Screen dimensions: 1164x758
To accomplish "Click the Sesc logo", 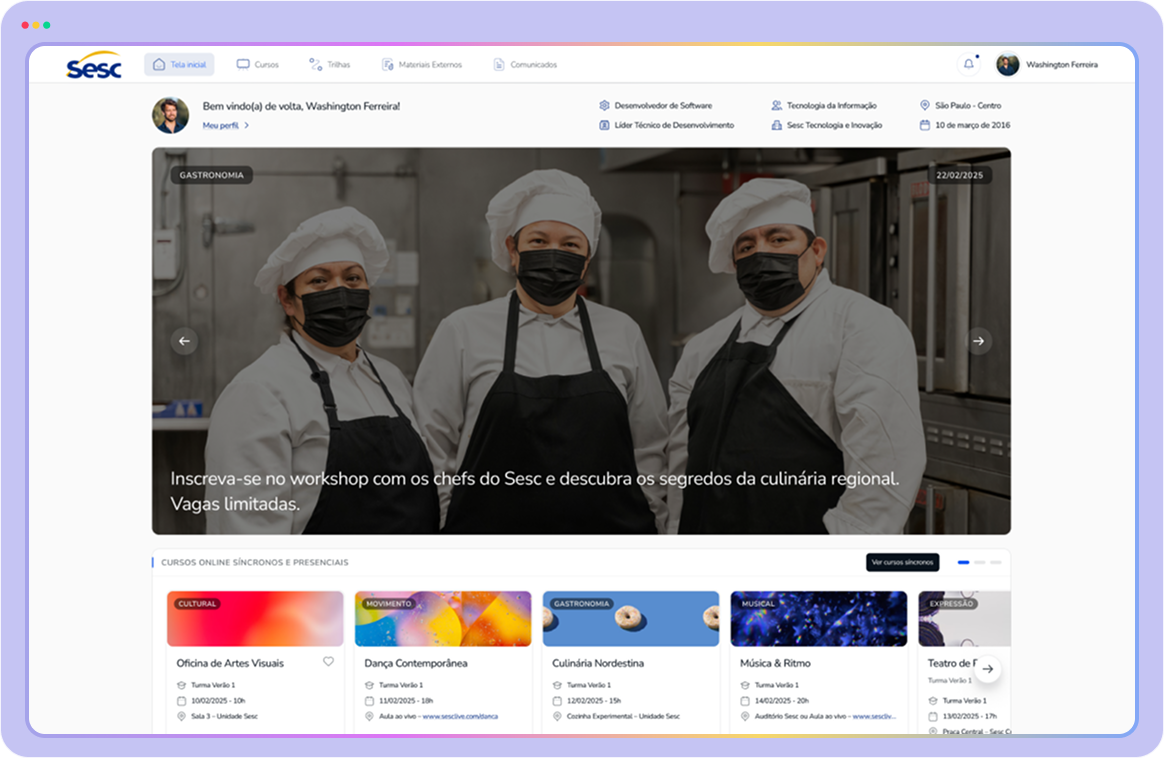I will [94, 65].
